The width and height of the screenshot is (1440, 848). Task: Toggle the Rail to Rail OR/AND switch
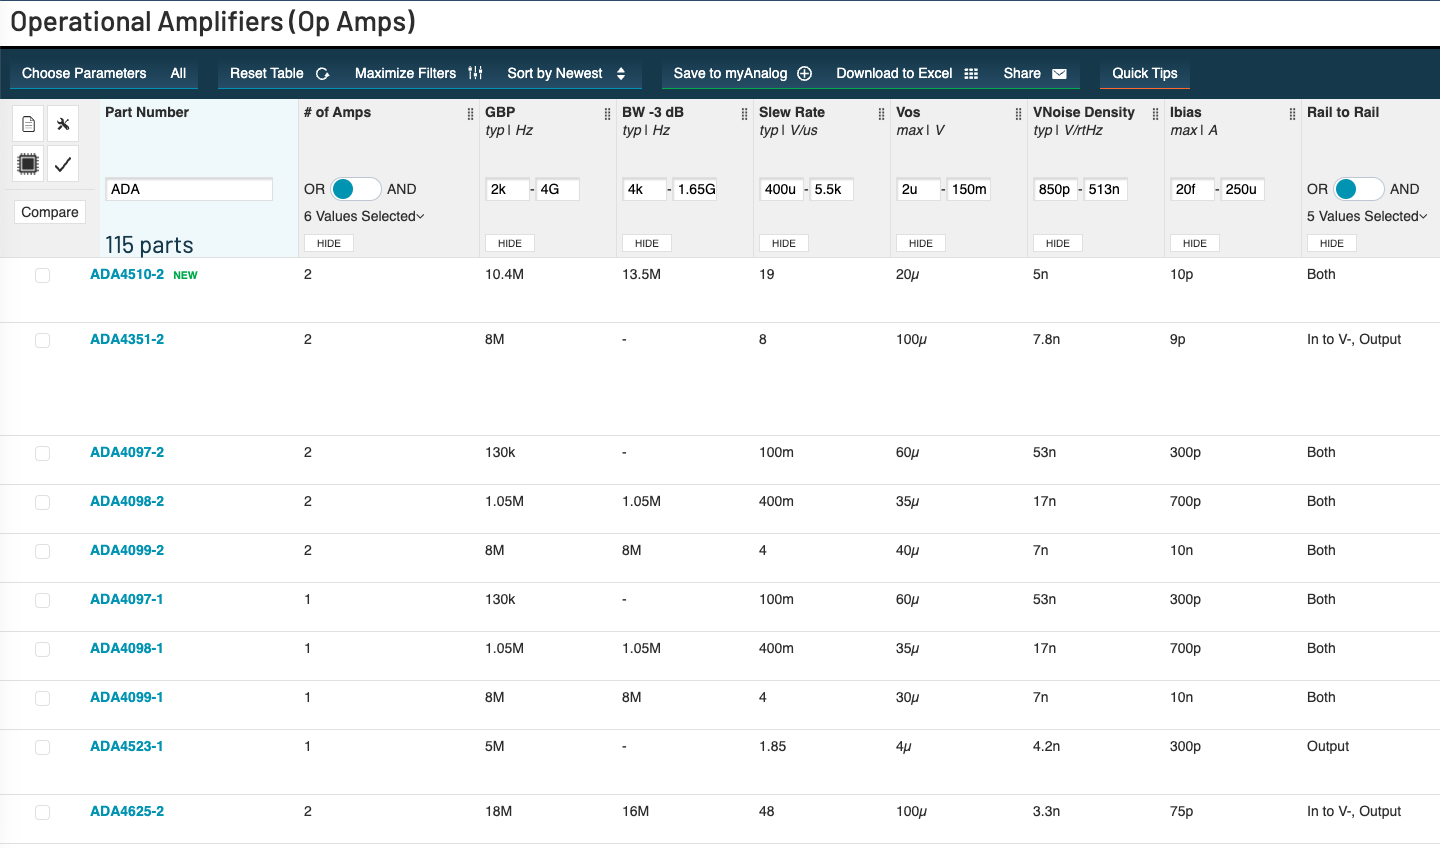coord(1358,189)
